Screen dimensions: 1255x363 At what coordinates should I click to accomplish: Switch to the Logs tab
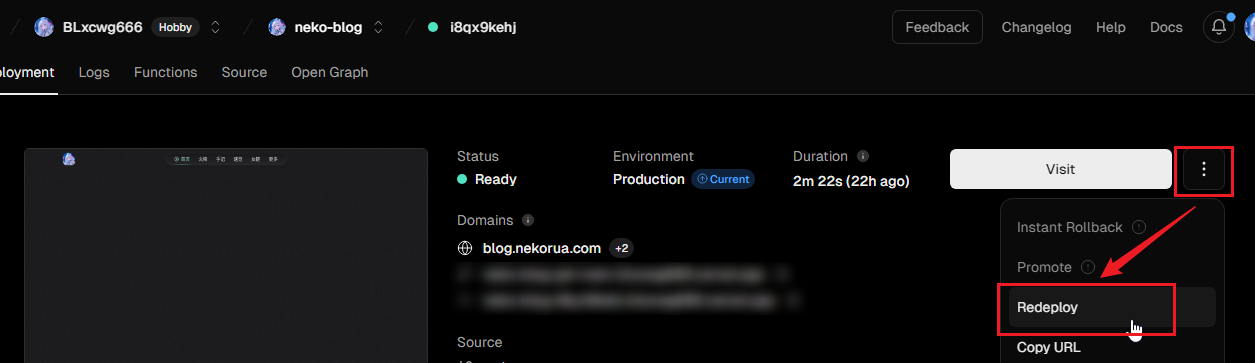(x=94, y=72)
